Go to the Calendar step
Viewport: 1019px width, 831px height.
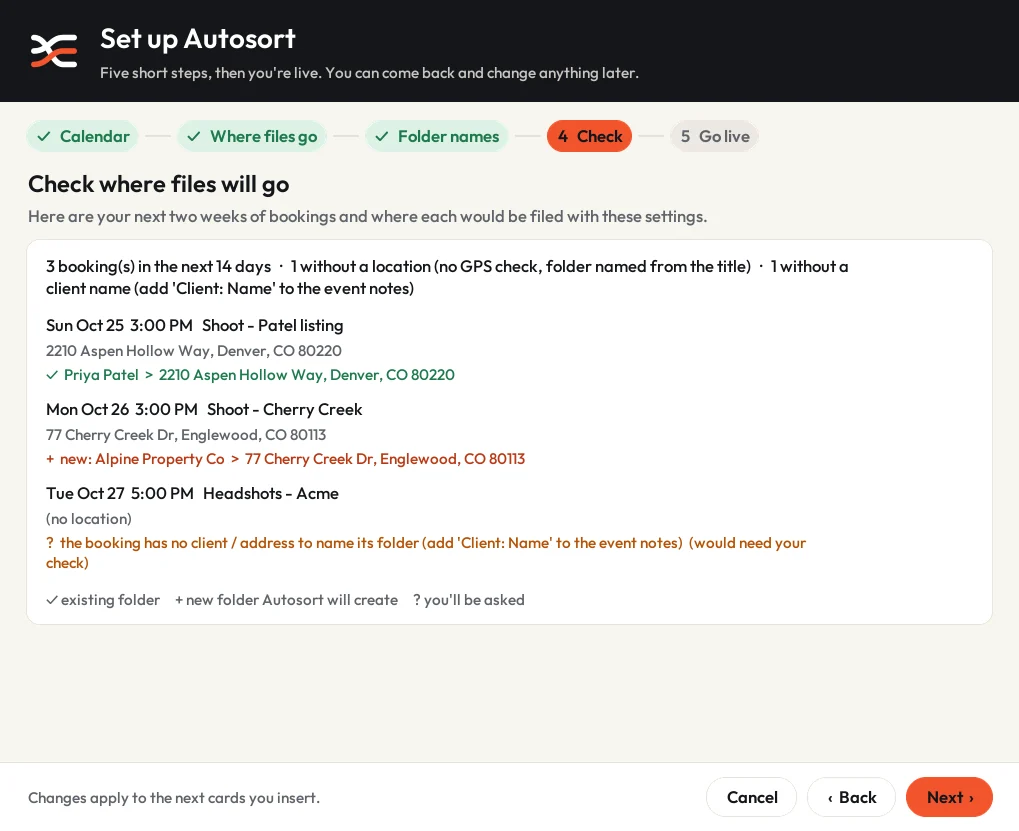[83, 136]
